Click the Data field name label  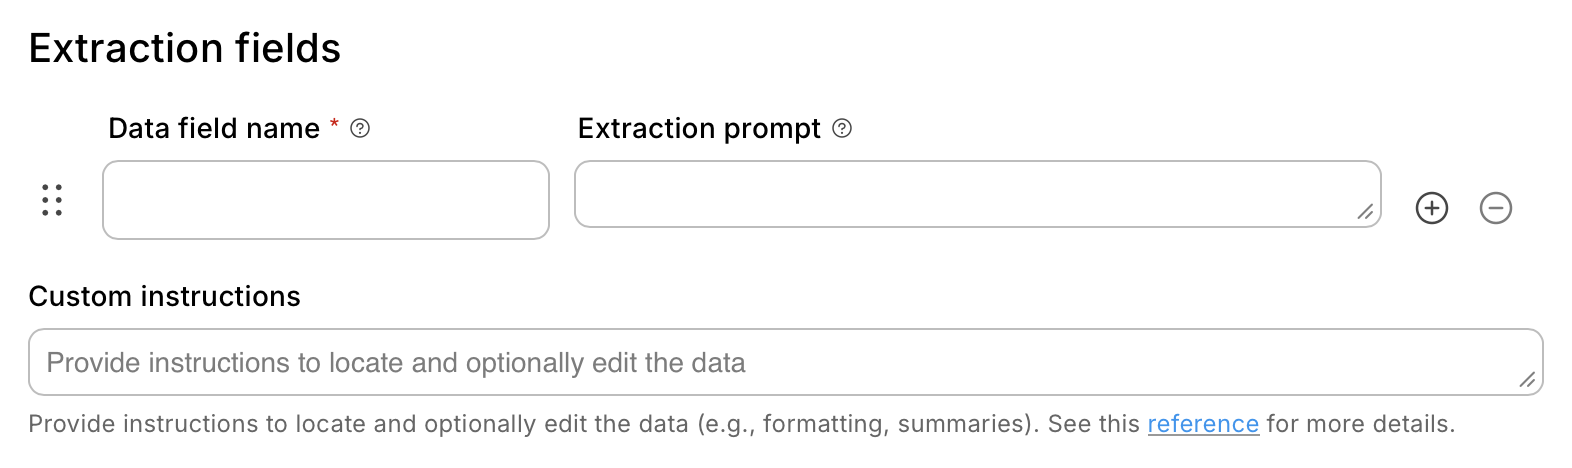(x=214, y=128)
